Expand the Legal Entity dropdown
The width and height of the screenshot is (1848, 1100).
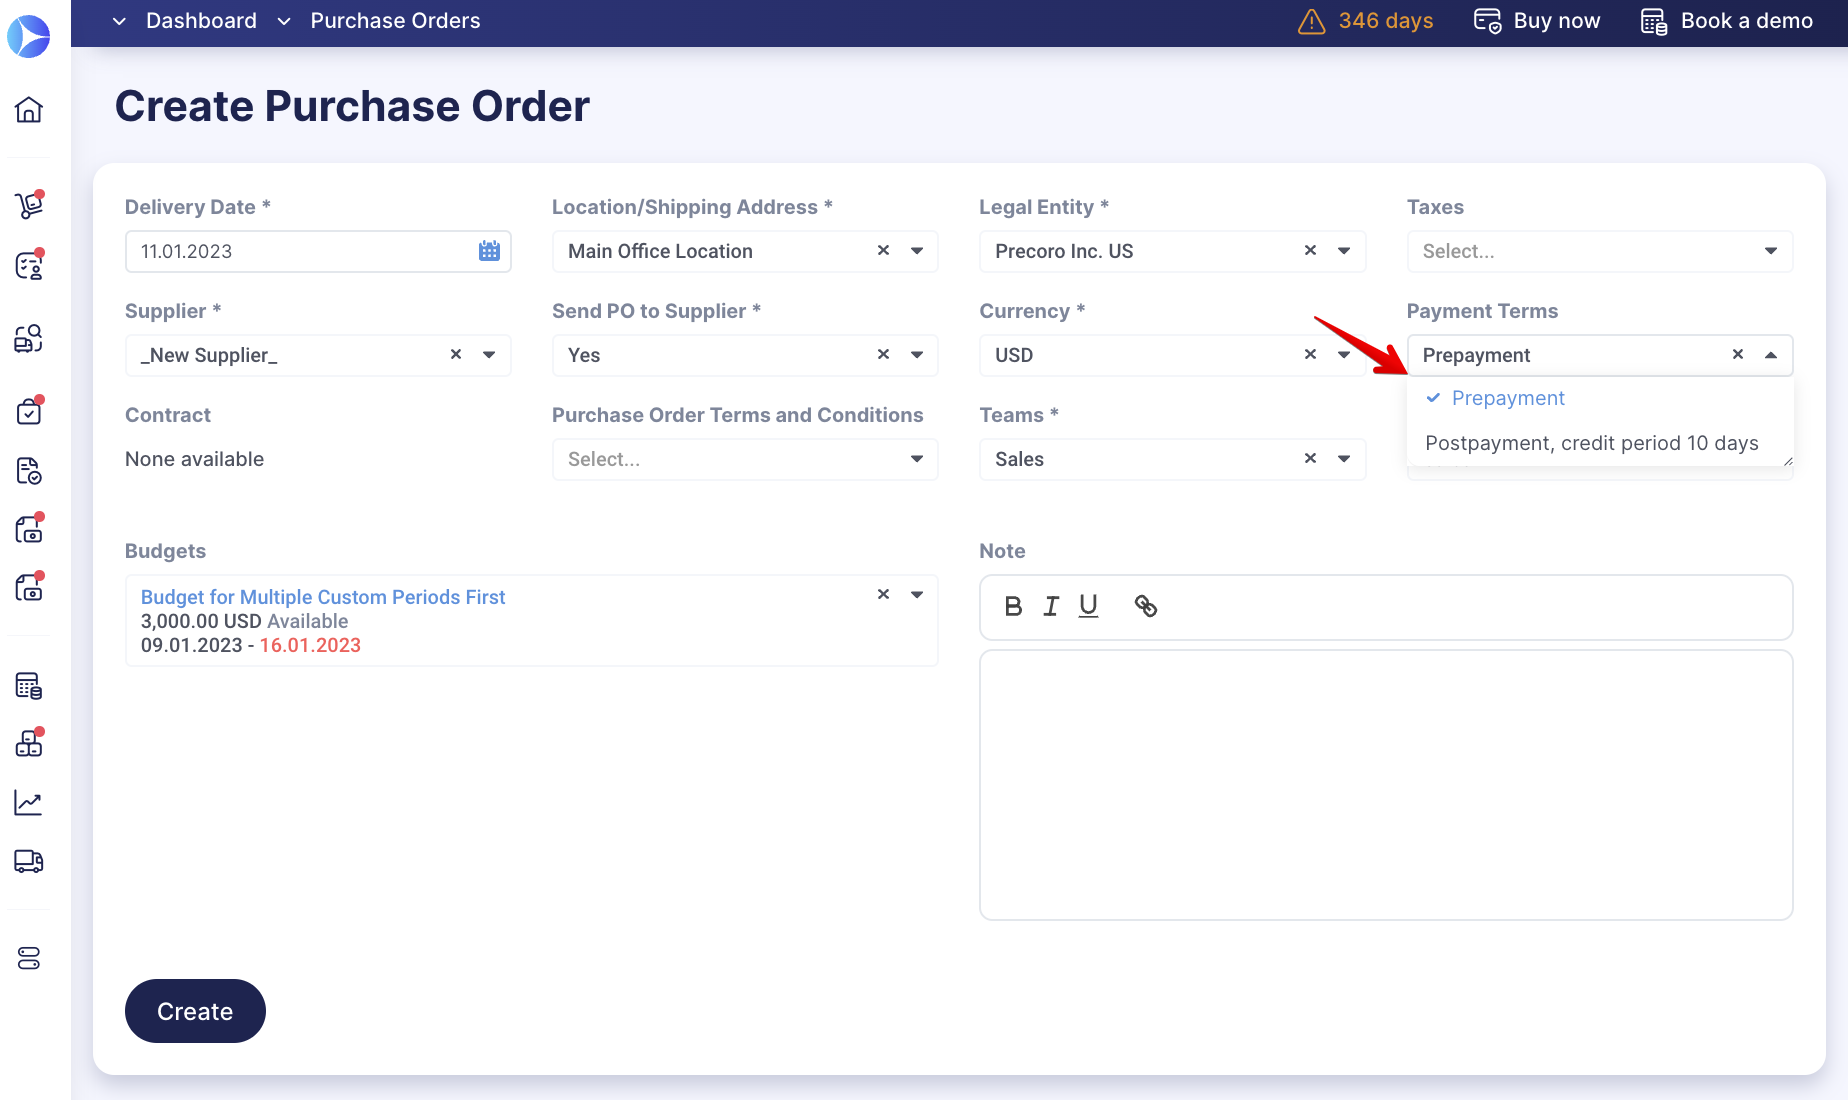1344,251
